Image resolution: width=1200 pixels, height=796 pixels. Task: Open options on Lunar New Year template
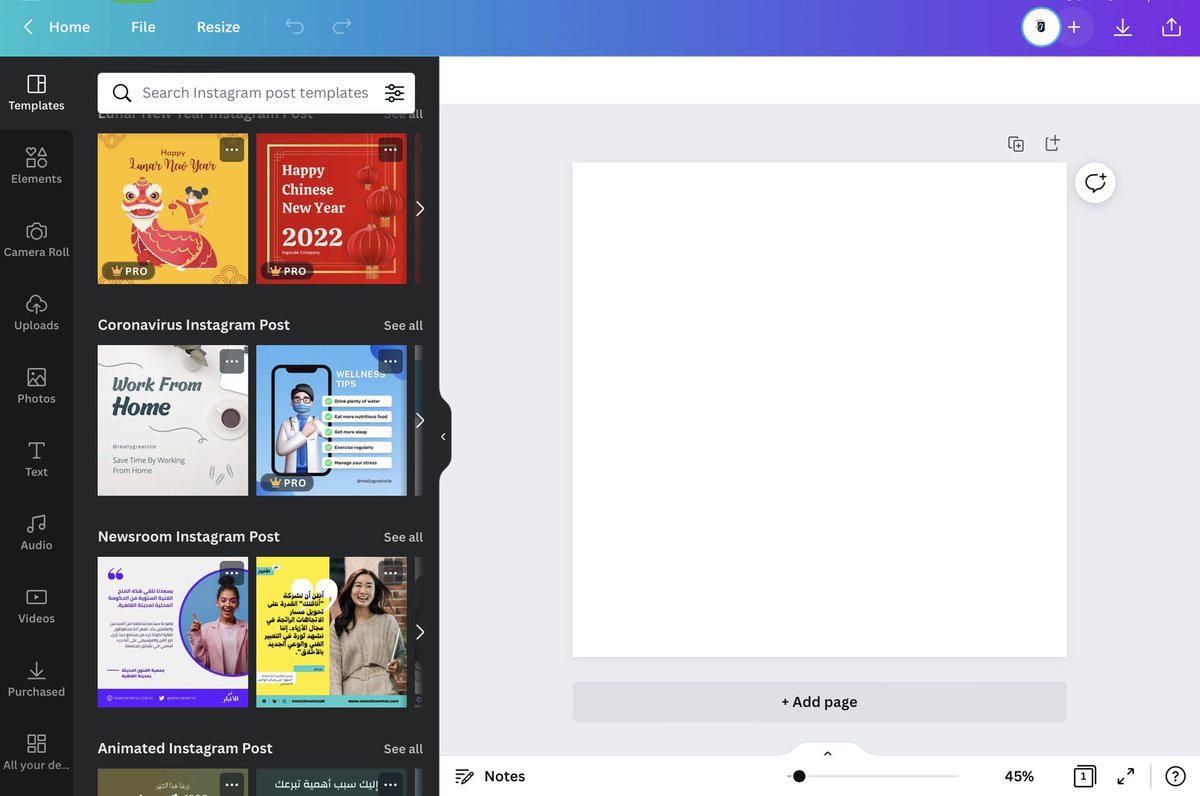click(x=232, y=150)
